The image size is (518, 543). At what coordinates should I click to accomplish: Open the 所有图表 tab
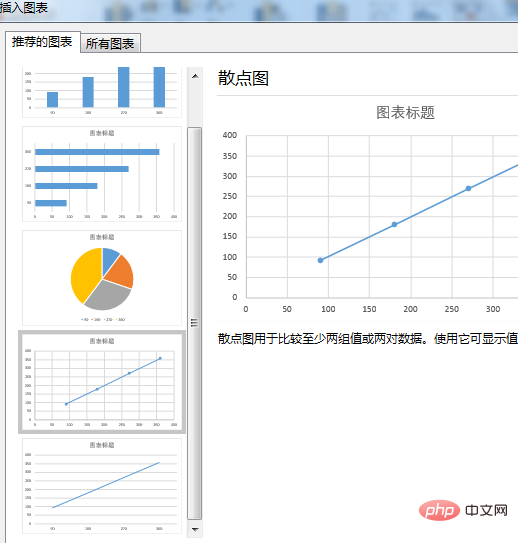[110, 43]
